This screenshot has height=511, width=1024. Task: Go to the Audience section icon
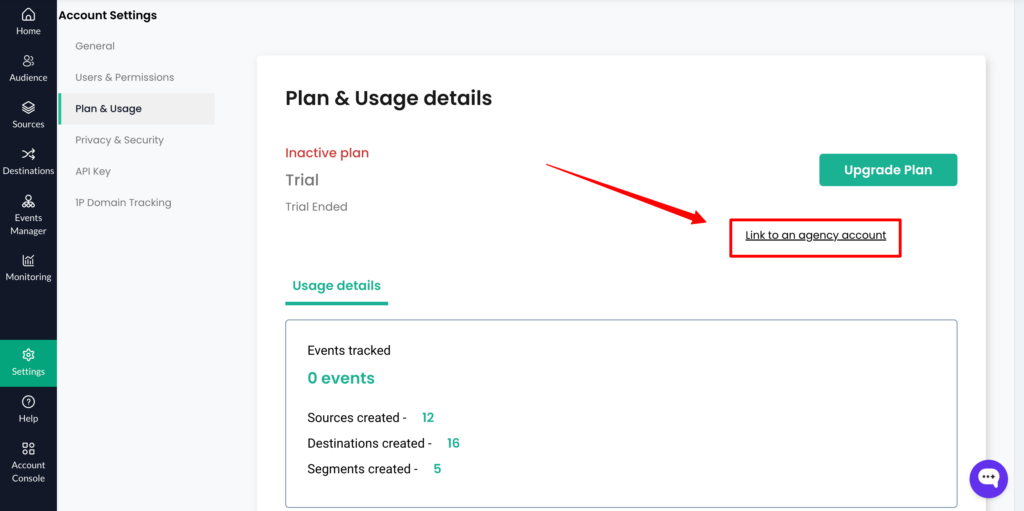point(28,61)
